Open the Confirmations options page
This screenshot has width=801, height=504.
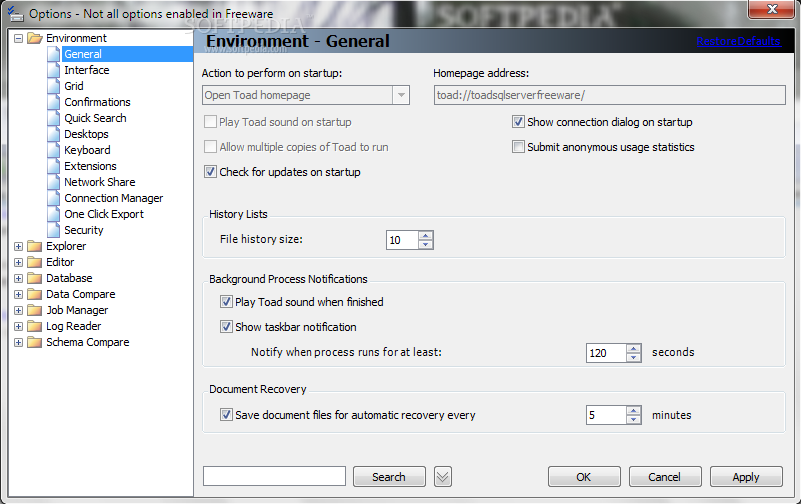coord(97,102)
